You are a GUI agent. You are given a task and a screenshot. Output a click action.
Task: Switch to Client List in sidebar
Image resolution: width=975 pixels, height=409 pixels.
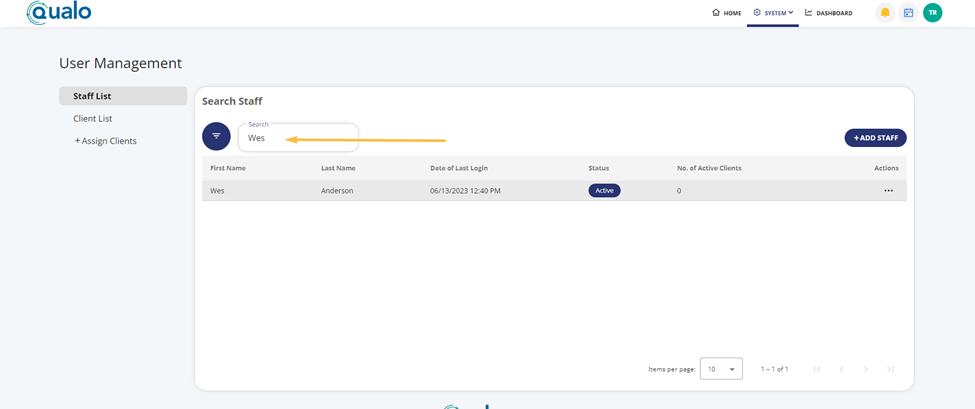(92, 118)
